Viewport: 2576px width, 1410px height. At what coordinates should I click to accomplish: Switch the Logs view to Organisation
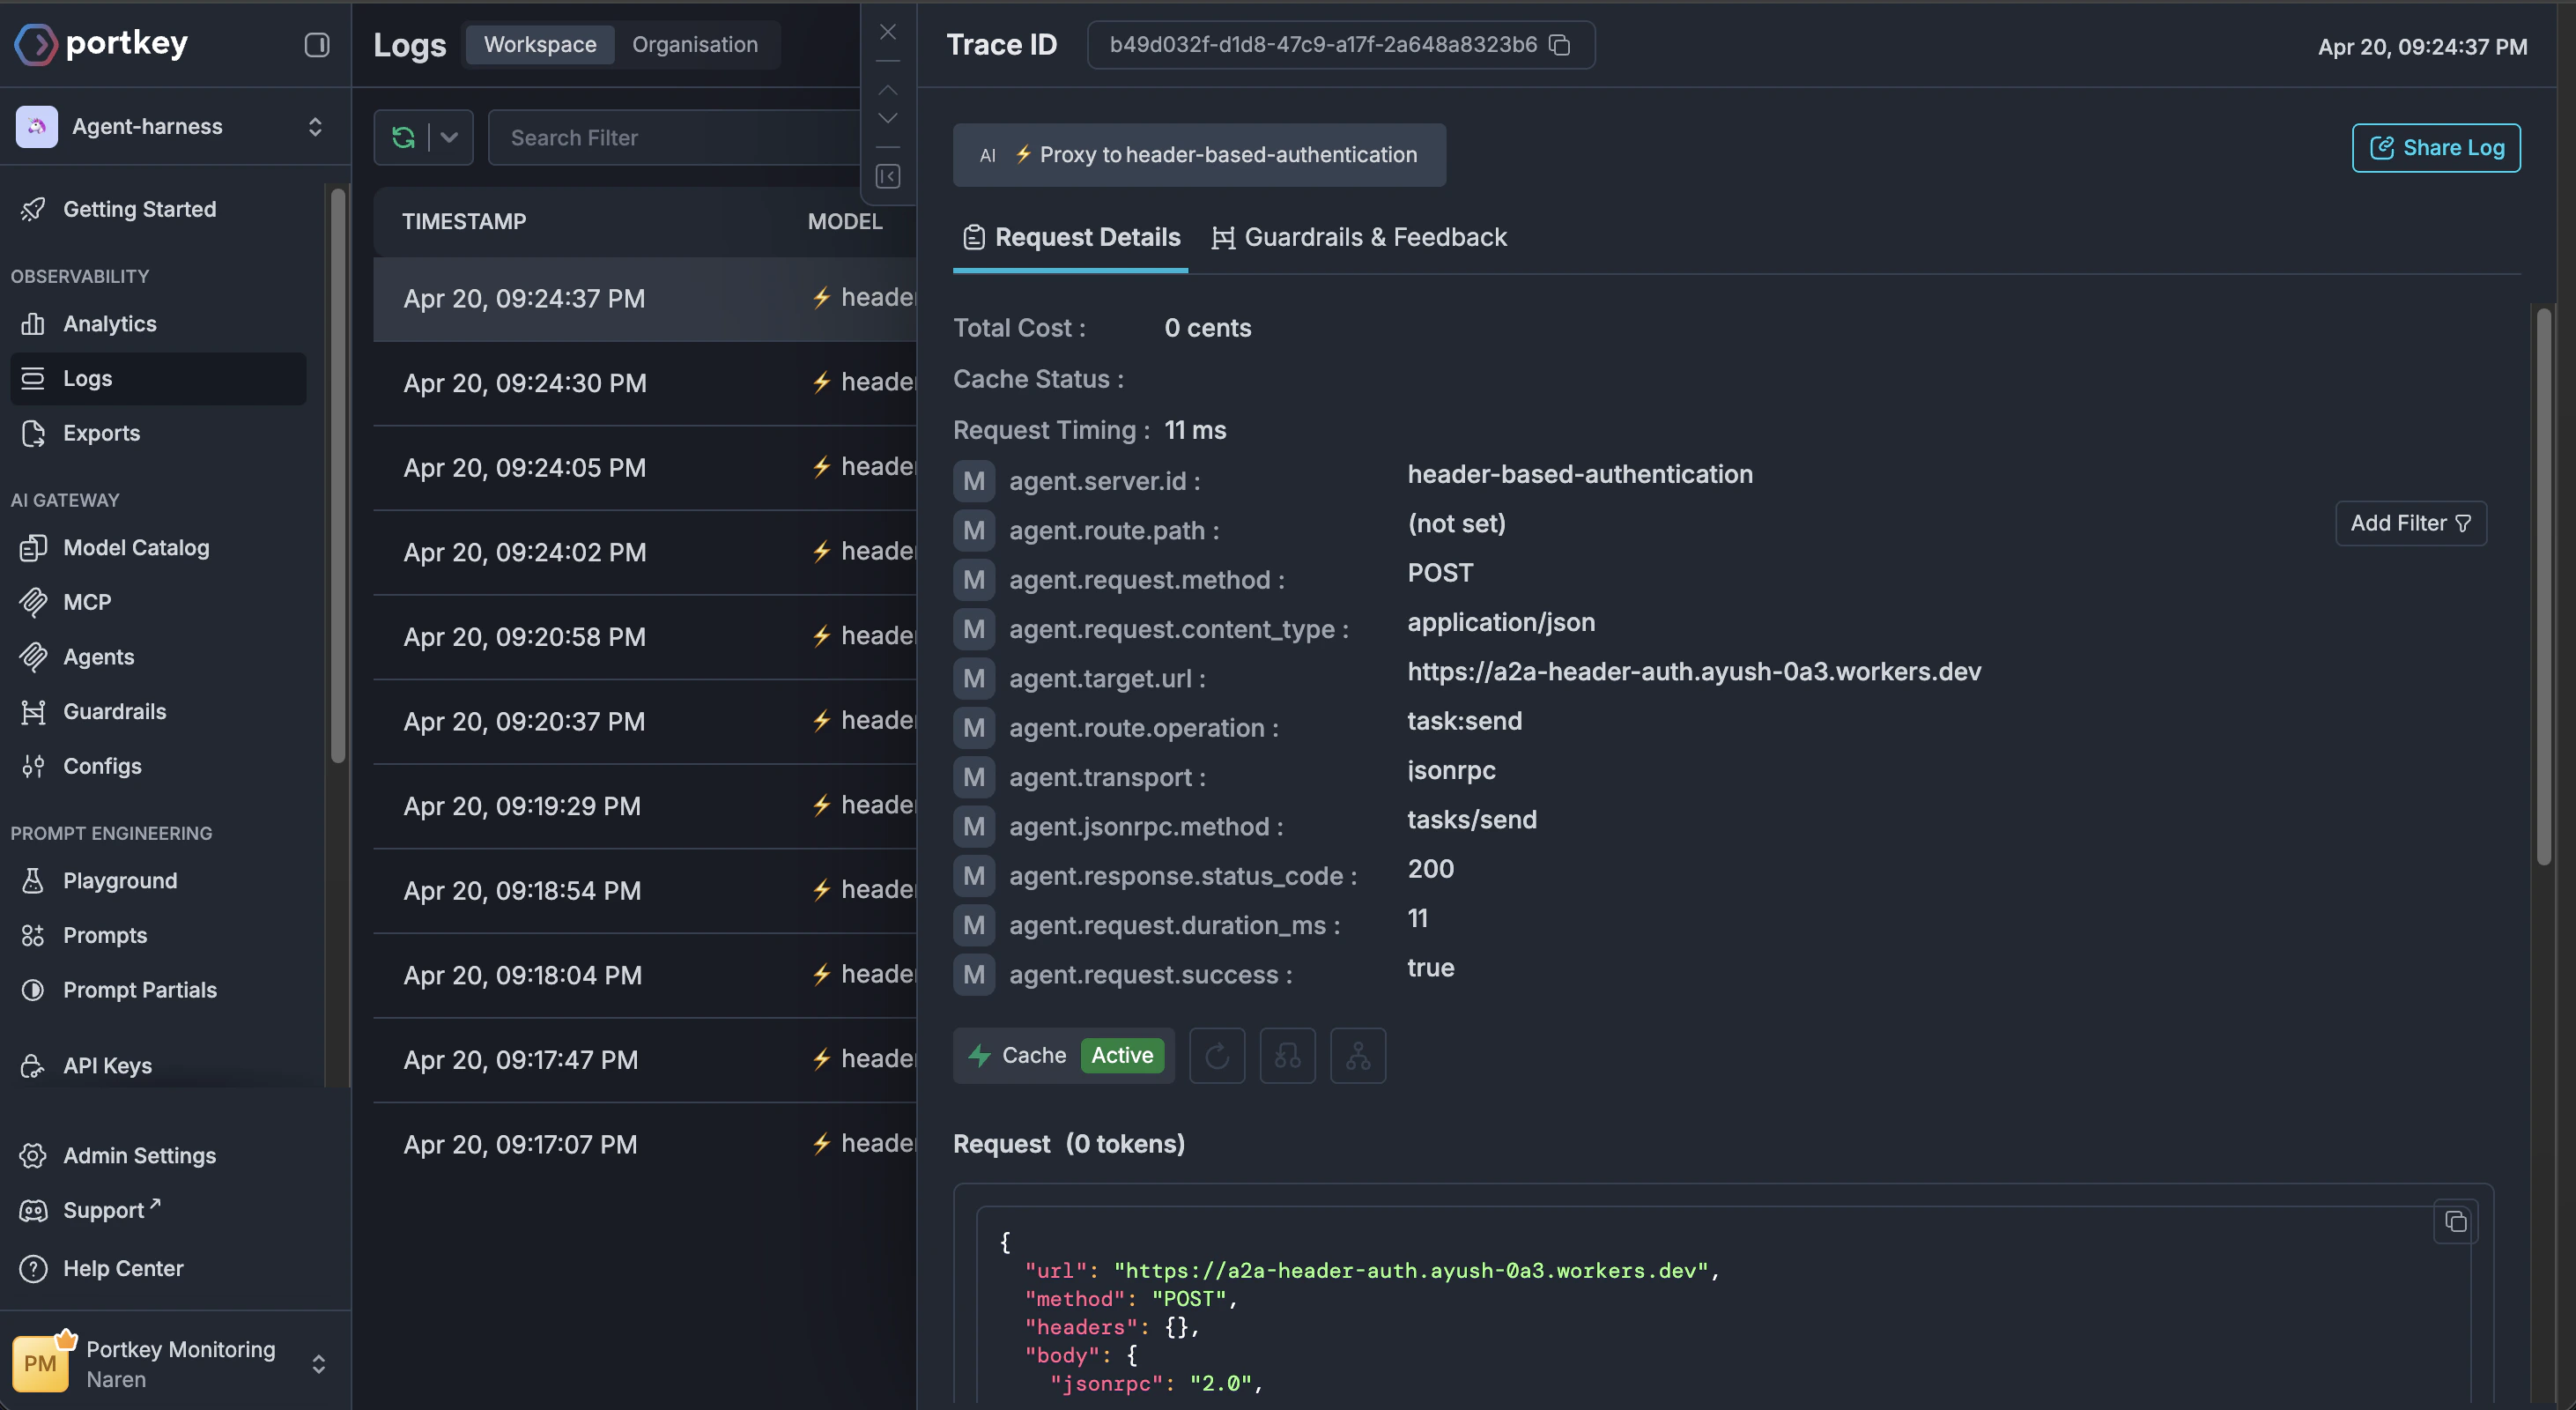694,45
